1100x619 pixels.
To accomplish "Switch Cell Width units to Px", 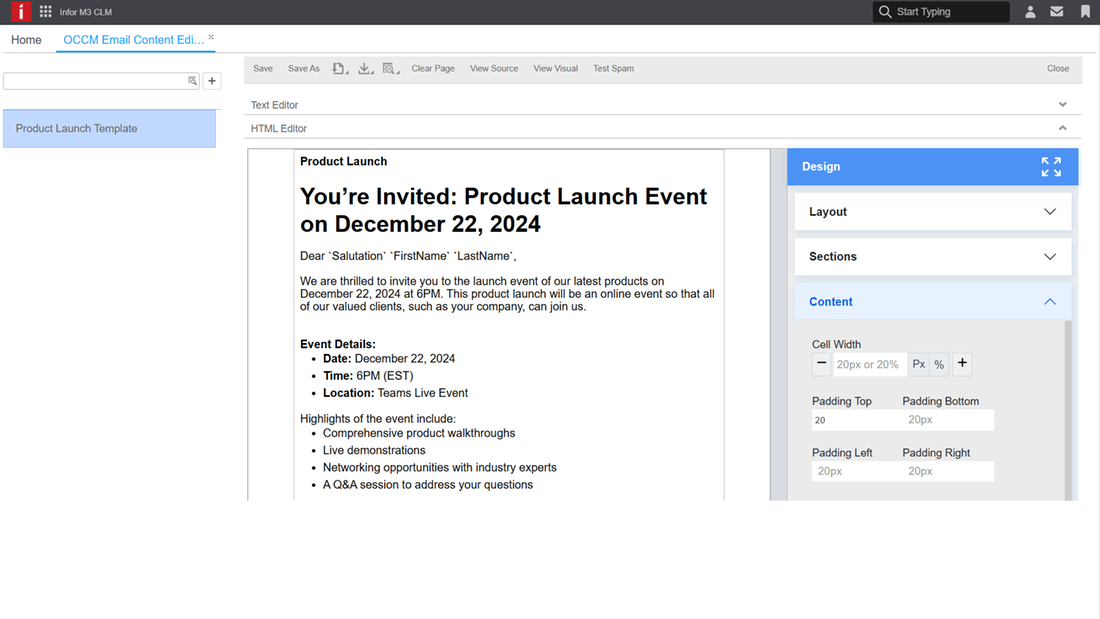I will [x=918, y=364].
